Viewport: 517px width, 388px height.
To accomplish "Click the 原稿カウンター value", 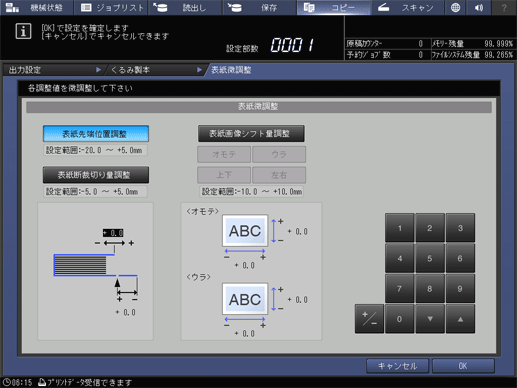I will click(421, 44).
